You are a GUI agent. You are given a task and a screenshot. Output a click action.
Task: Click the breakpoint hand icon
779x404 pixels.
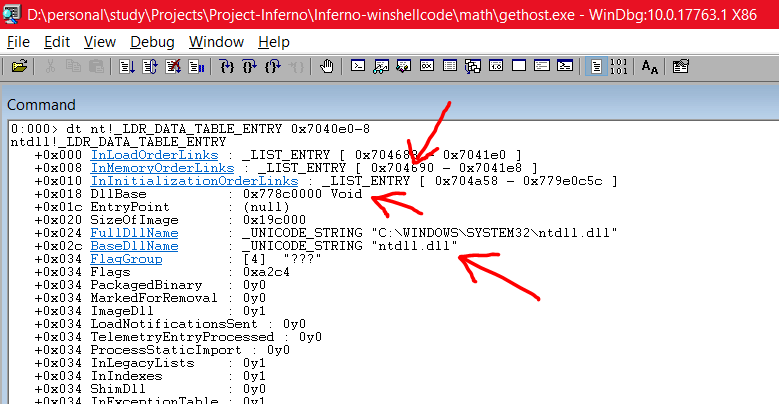pyautogui.click(x=326, y=66)
